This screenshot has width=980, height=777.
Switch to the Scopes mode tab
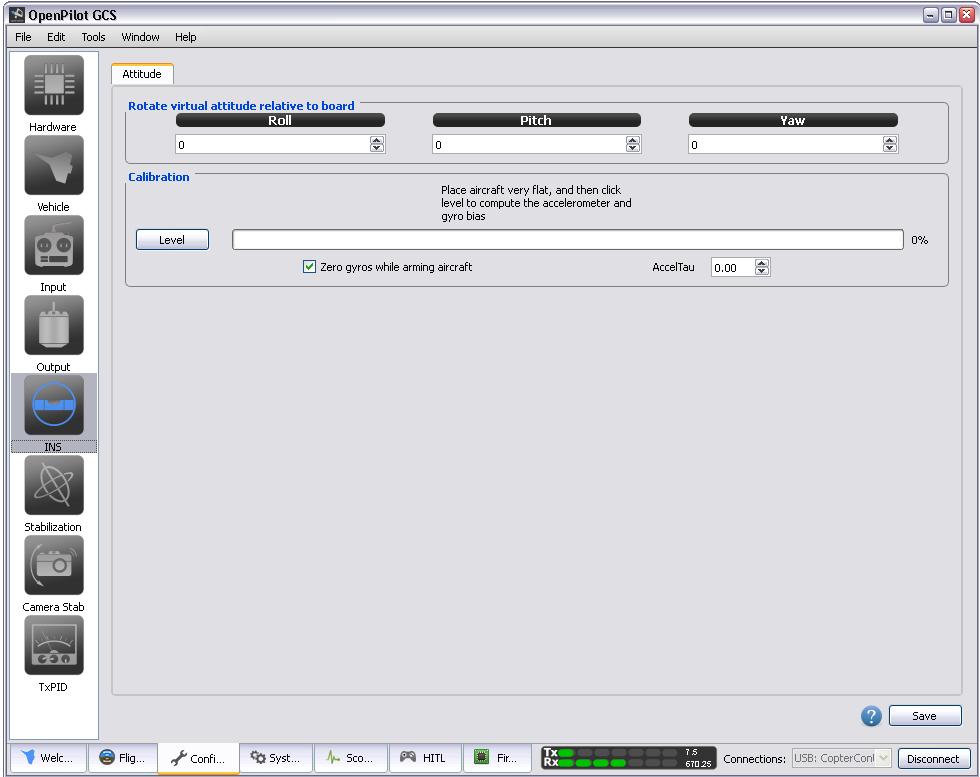click(x=351, y=758)
